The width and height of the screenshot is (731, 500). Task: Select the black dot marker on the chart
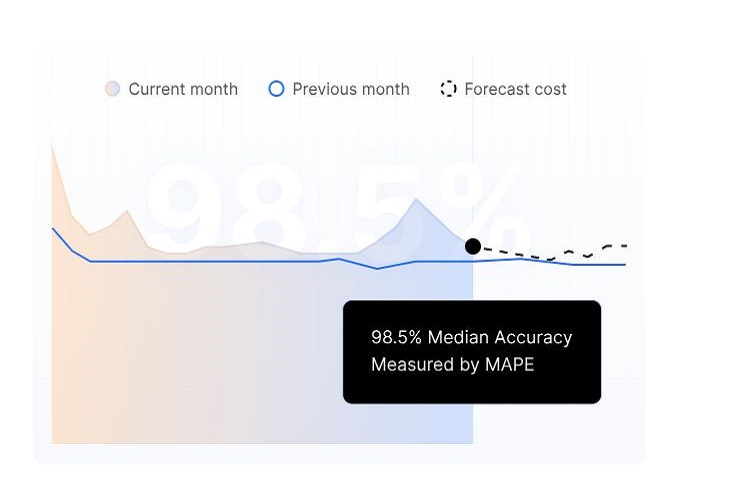pos(473,246)
